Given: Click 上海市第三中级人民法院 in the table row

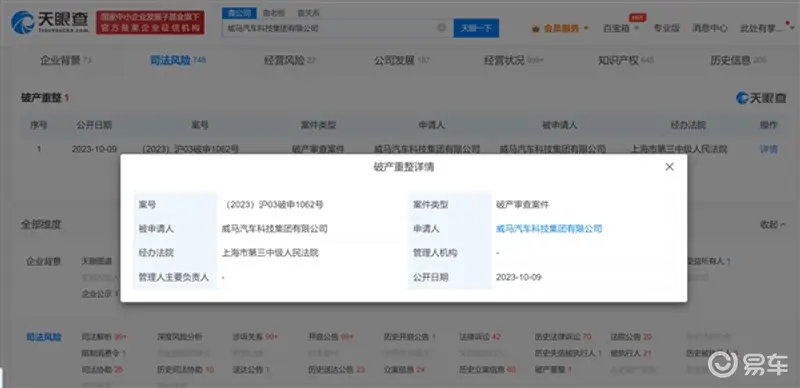Looking at the screenshot, I should [x=679, y=149].
